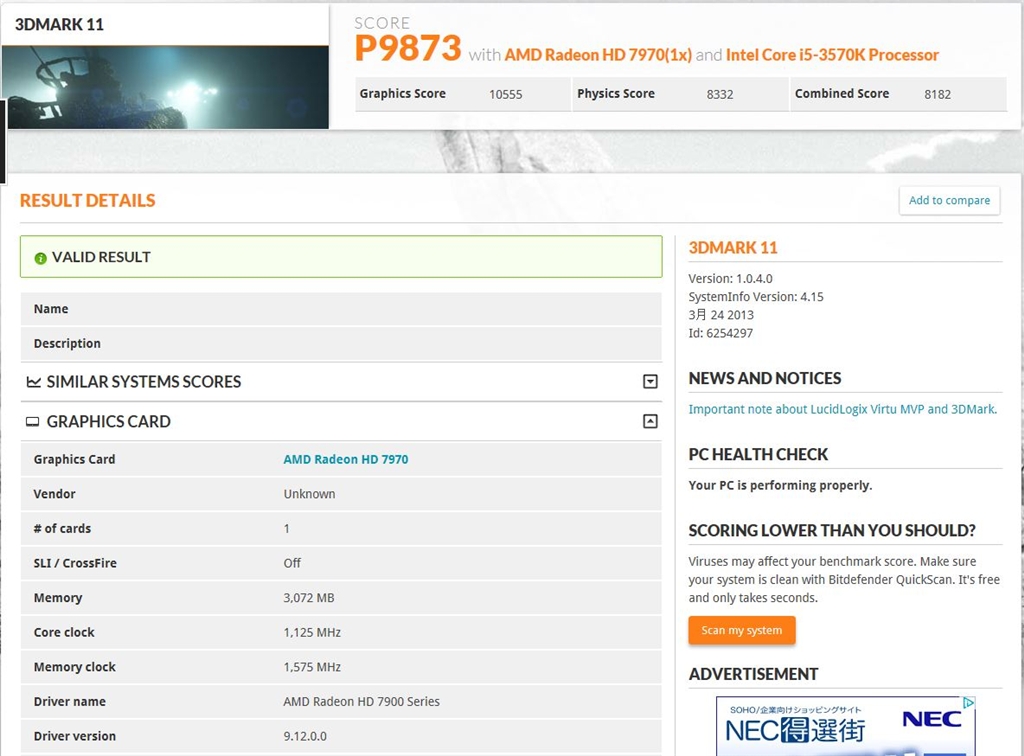Click the date 3月 24 2013

(x=721, y=315)
